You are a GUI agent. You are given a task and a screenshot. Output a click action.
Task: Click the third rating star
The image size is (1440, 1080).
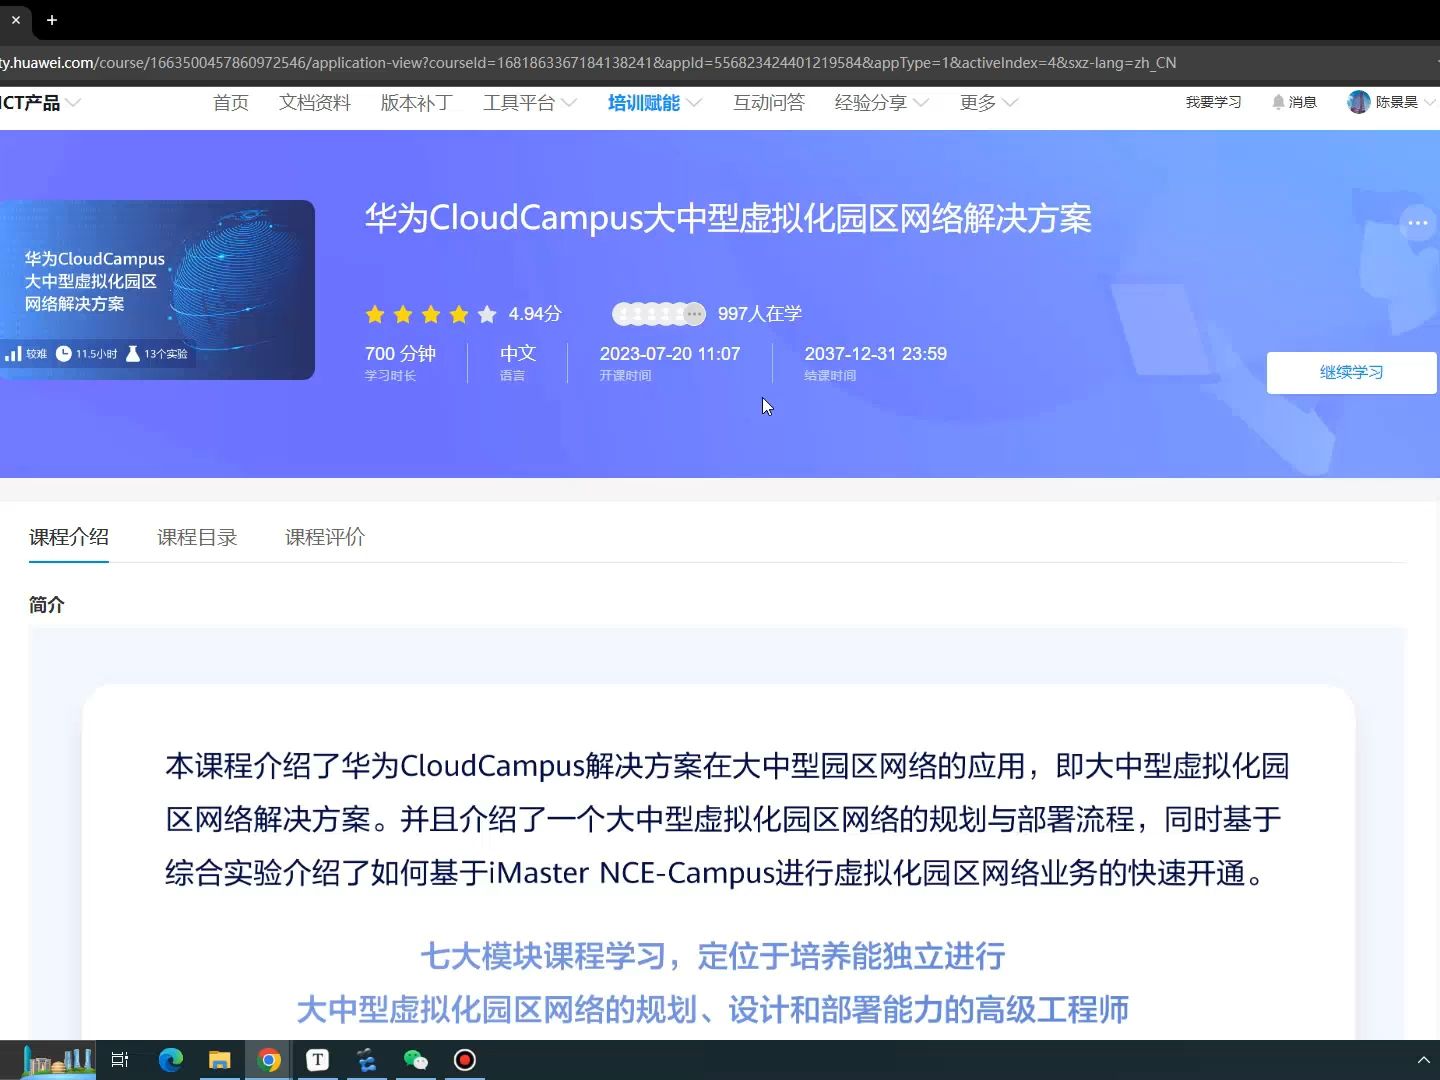431,314
